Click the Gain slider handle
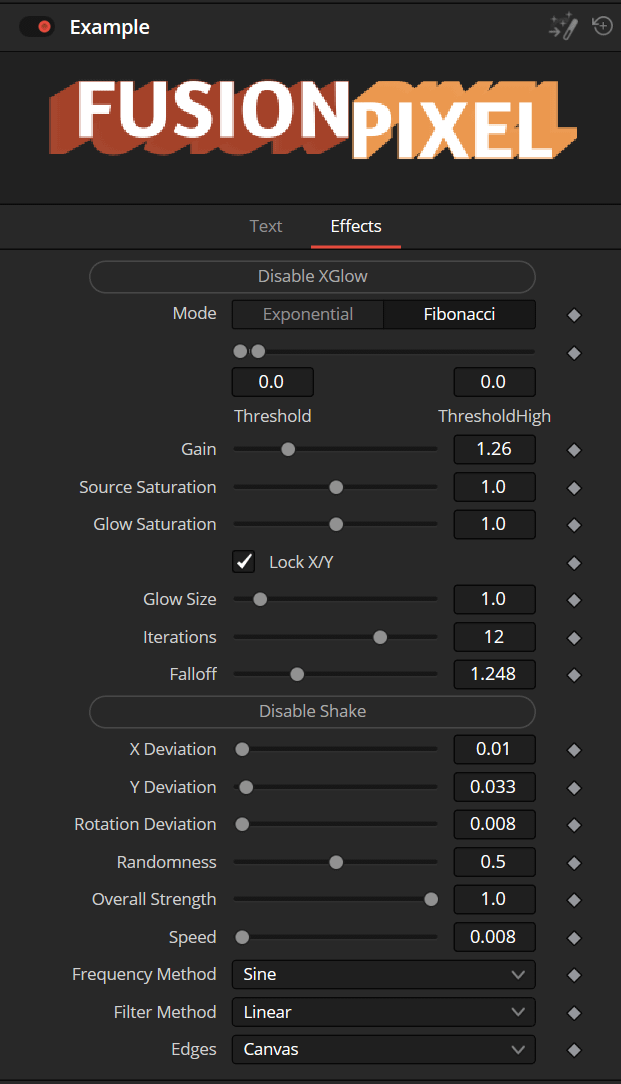 288,449
